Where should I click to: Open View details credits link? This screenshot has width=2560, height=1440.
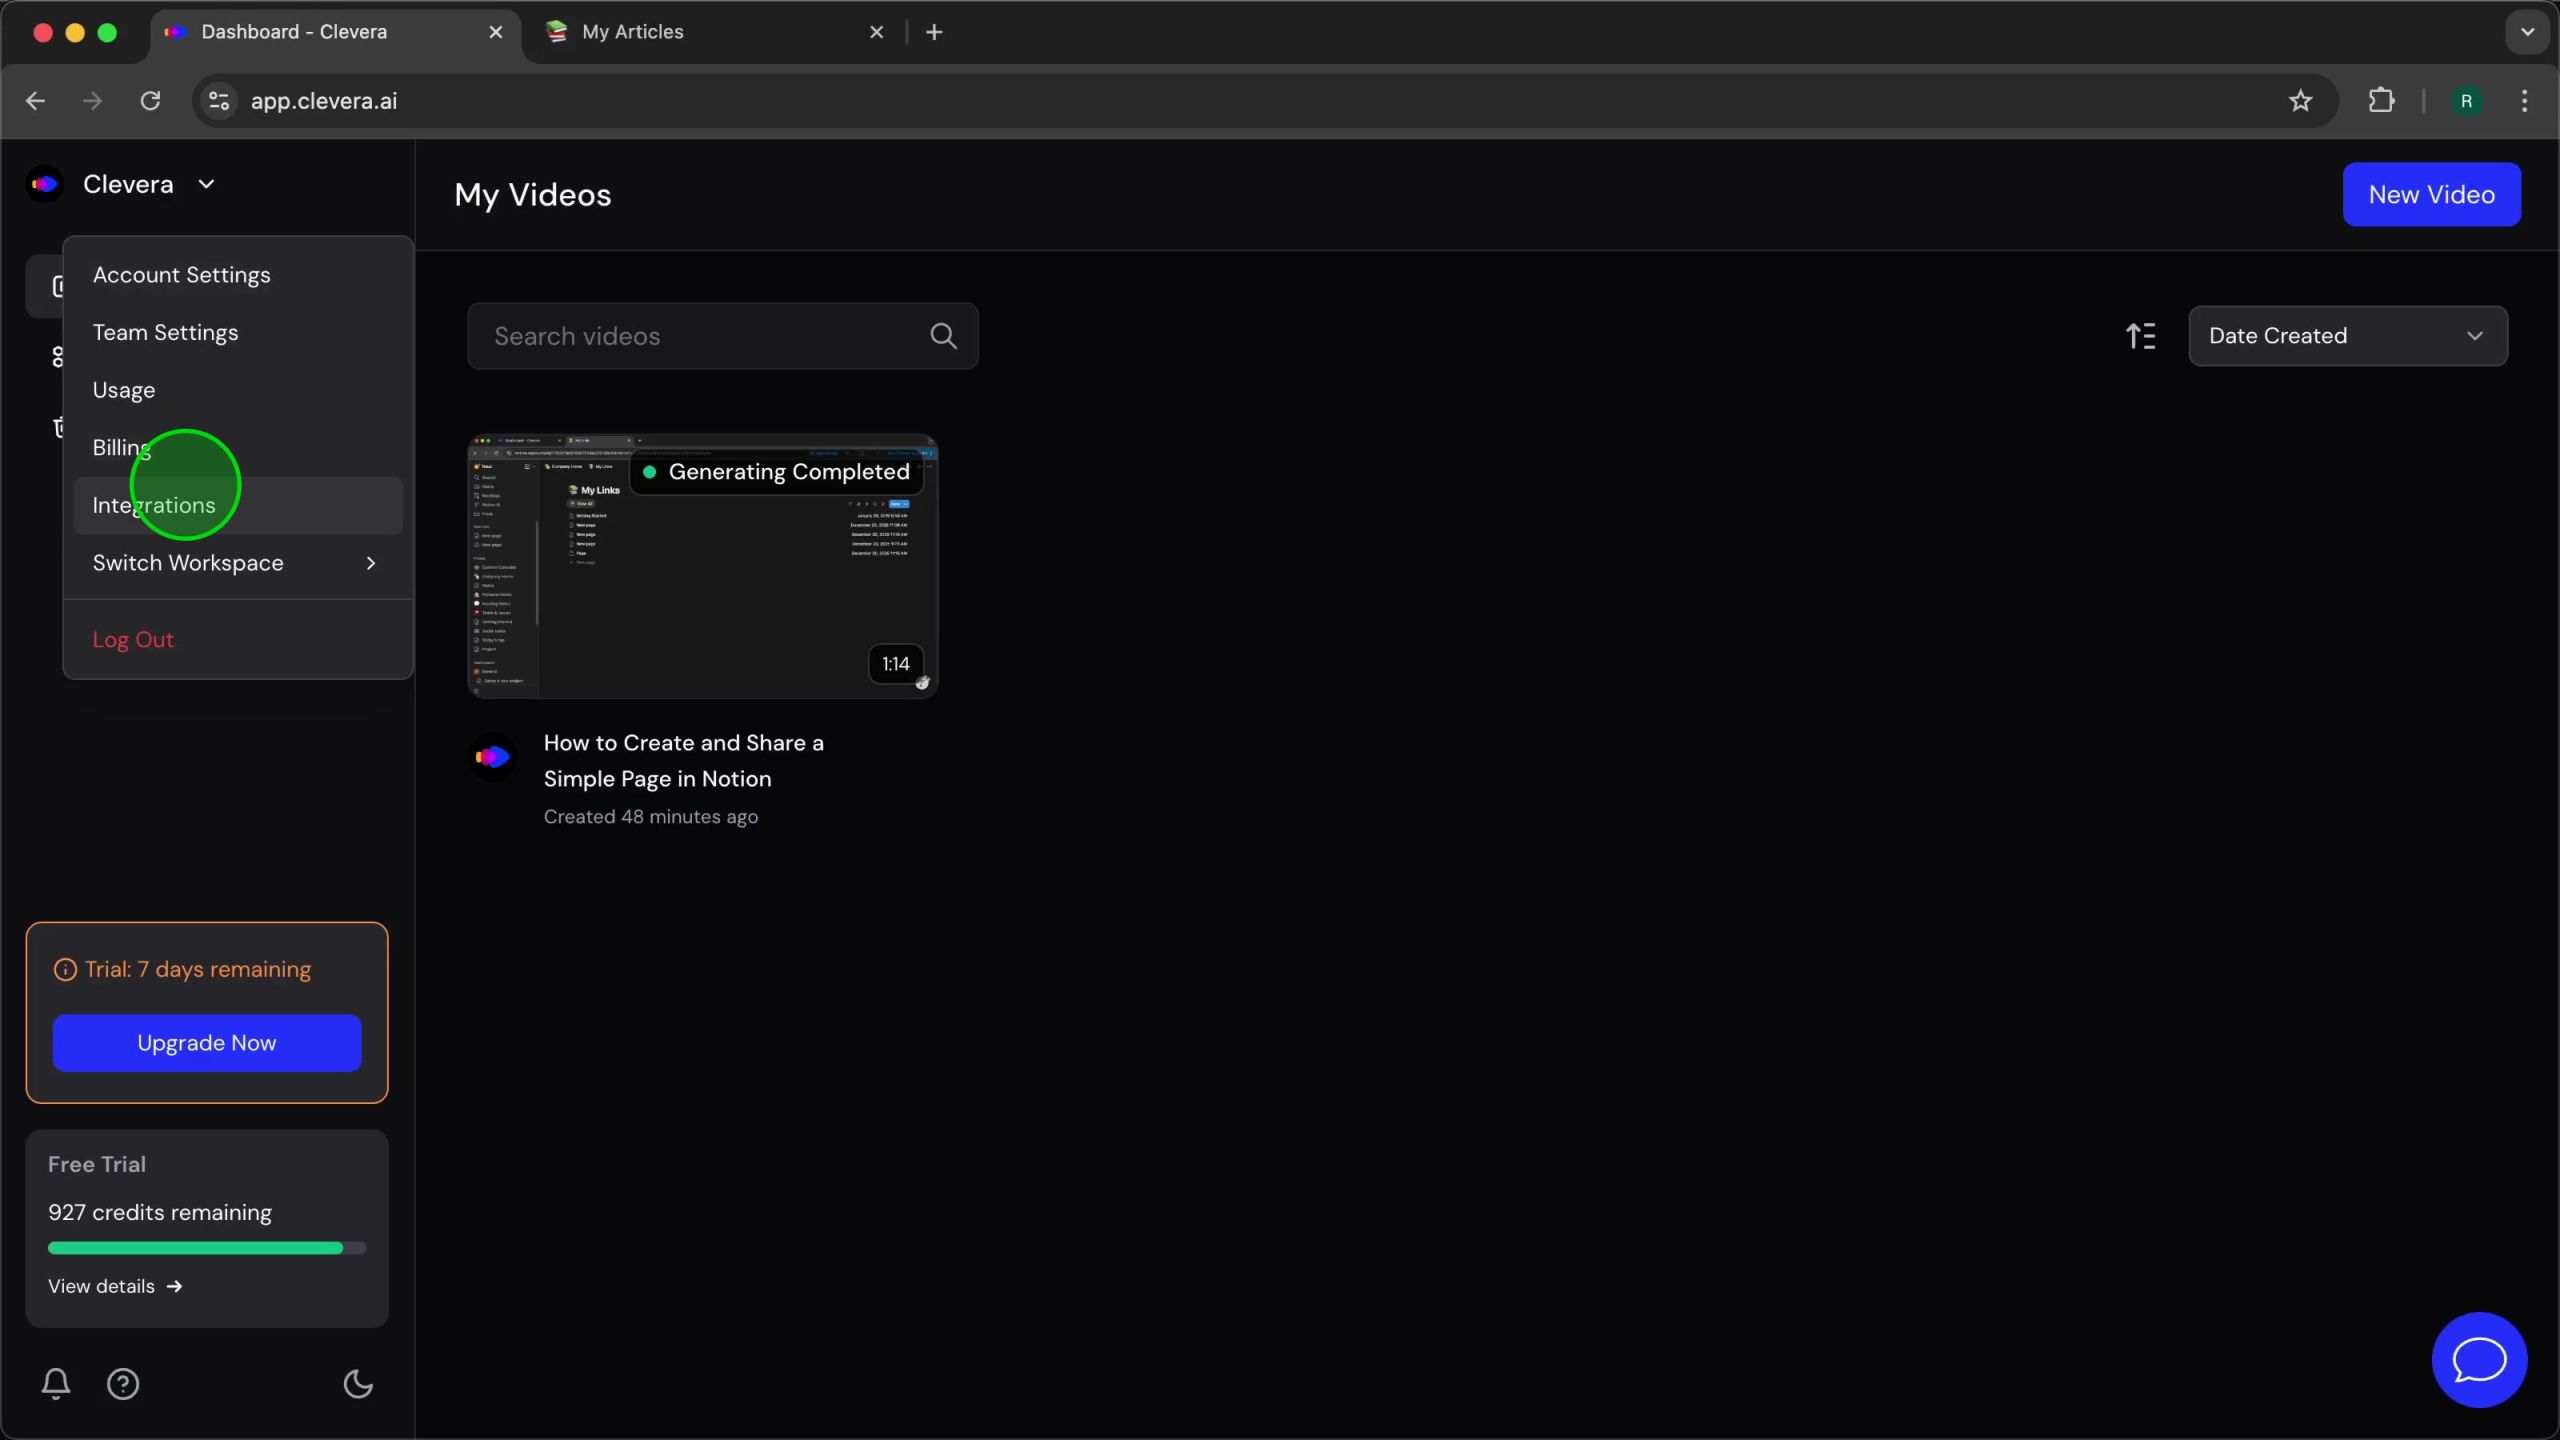click(x=115, y=1286)
